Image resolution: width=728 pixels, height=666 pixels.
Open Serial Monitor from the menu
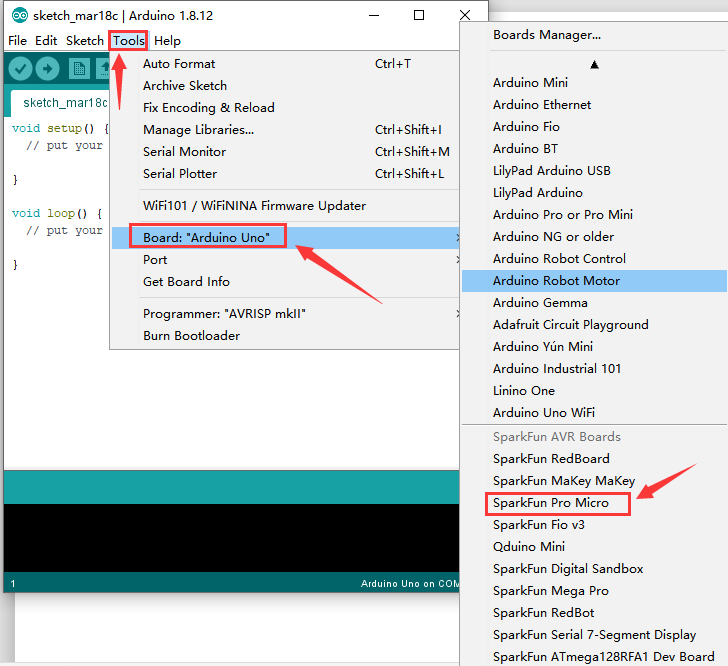pos(284,151)
